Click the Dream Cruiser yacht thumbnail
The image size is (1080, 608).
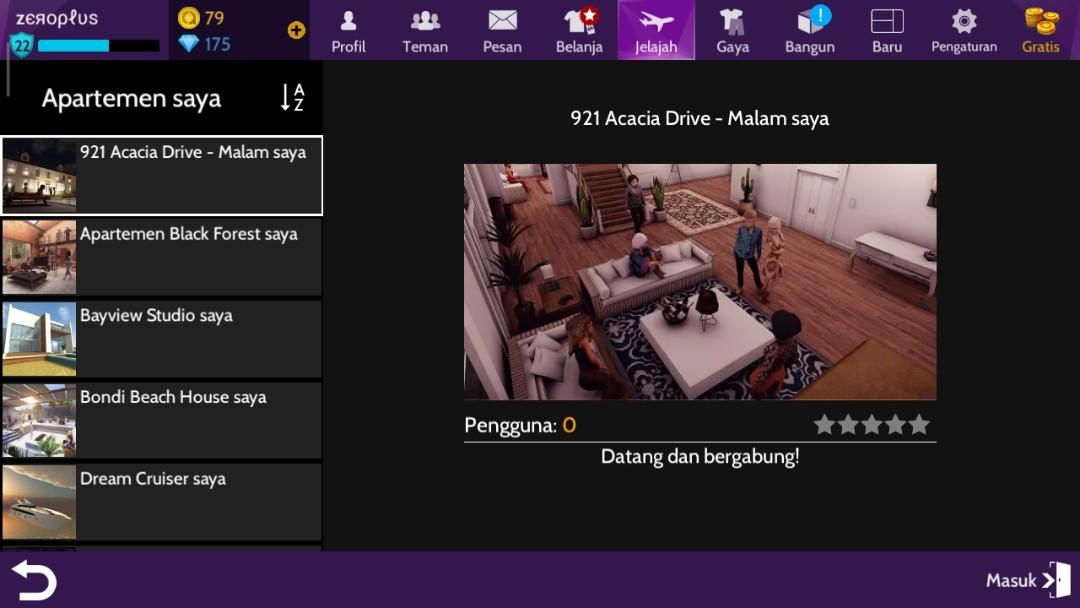click(39, 502)
